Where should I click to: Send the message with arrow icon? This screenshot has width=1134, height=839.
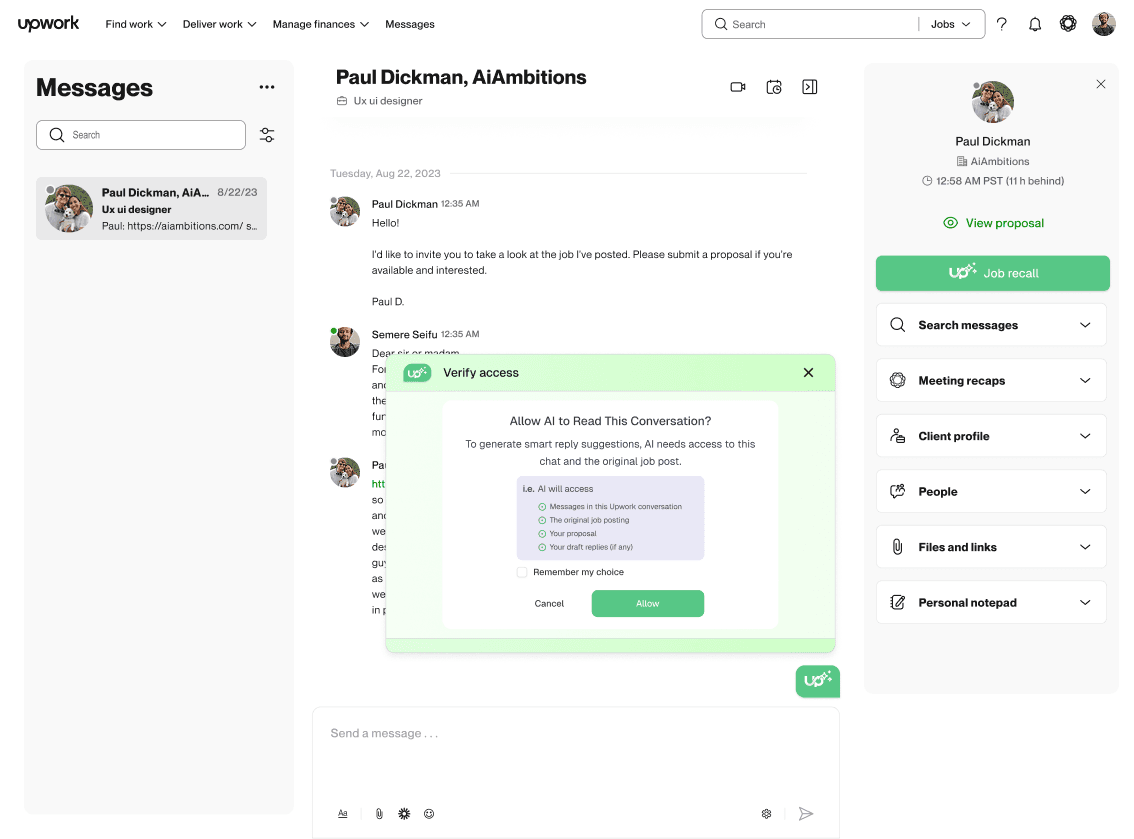806,814
